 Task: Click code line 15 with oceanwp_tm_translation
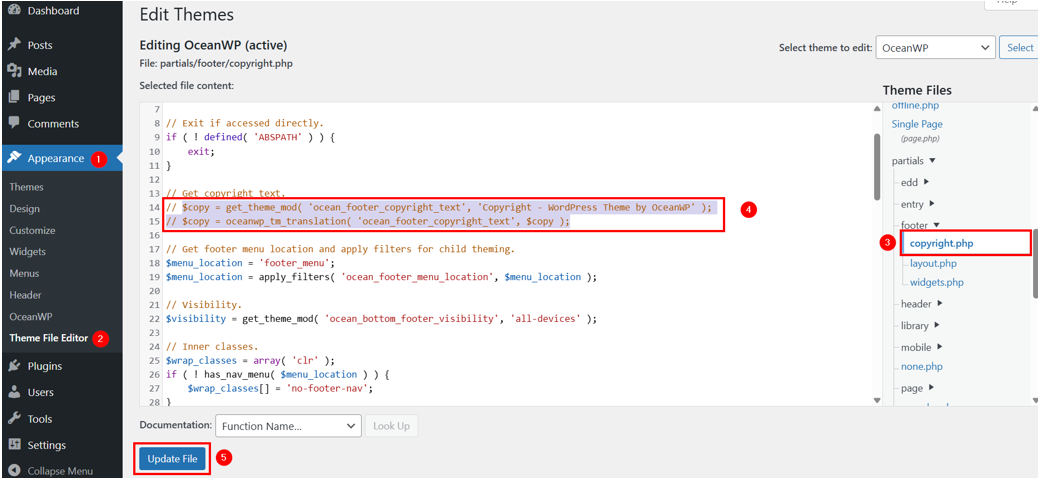pyautogui.click(x=368, y=221)
